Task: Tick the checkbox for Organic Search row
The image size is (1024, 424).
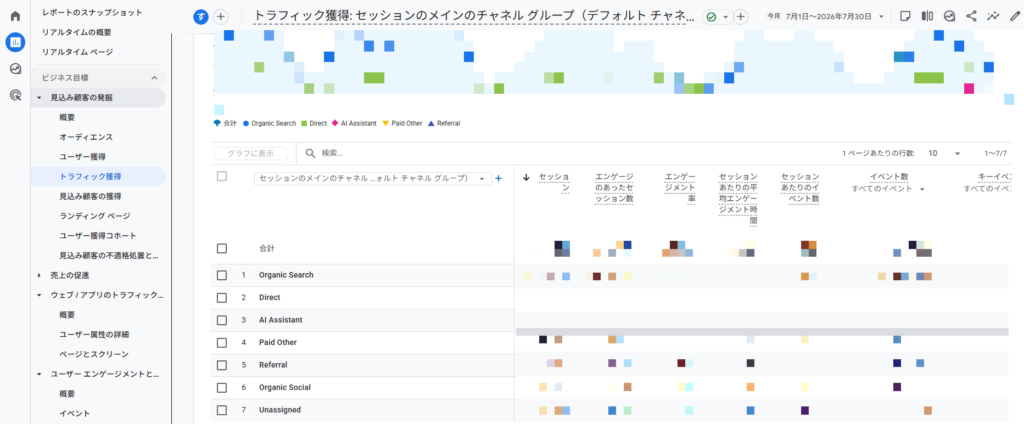Action: [222, 275]
